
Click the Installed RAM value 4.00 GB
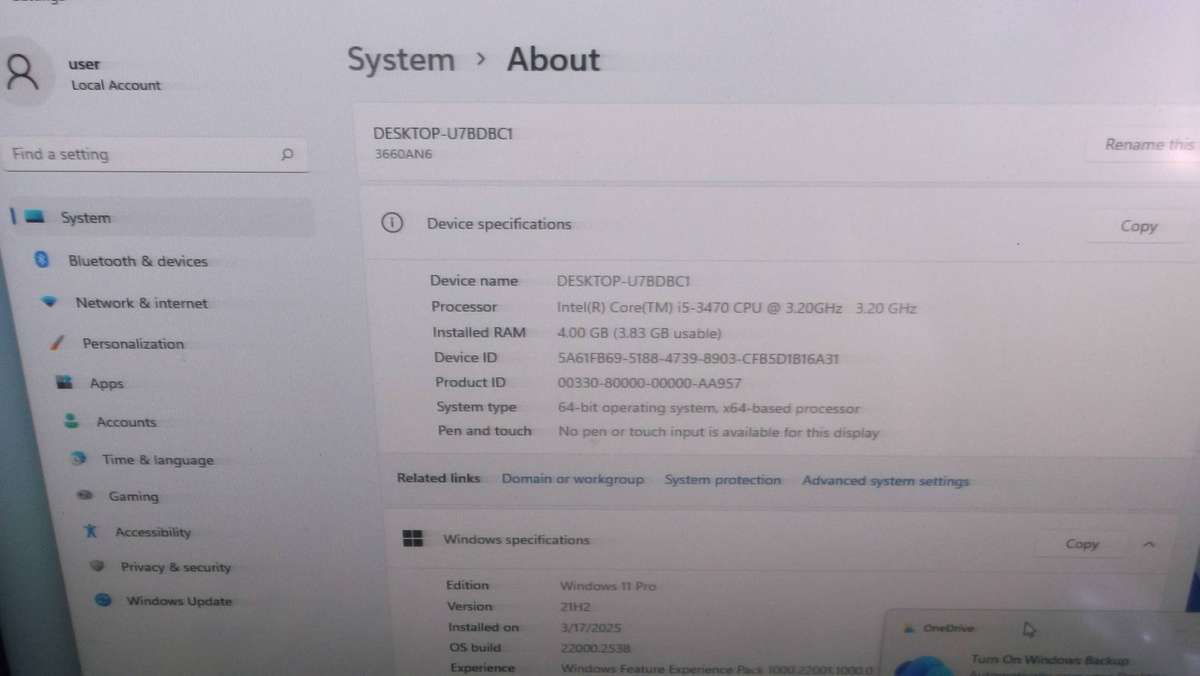pos(639,333)
